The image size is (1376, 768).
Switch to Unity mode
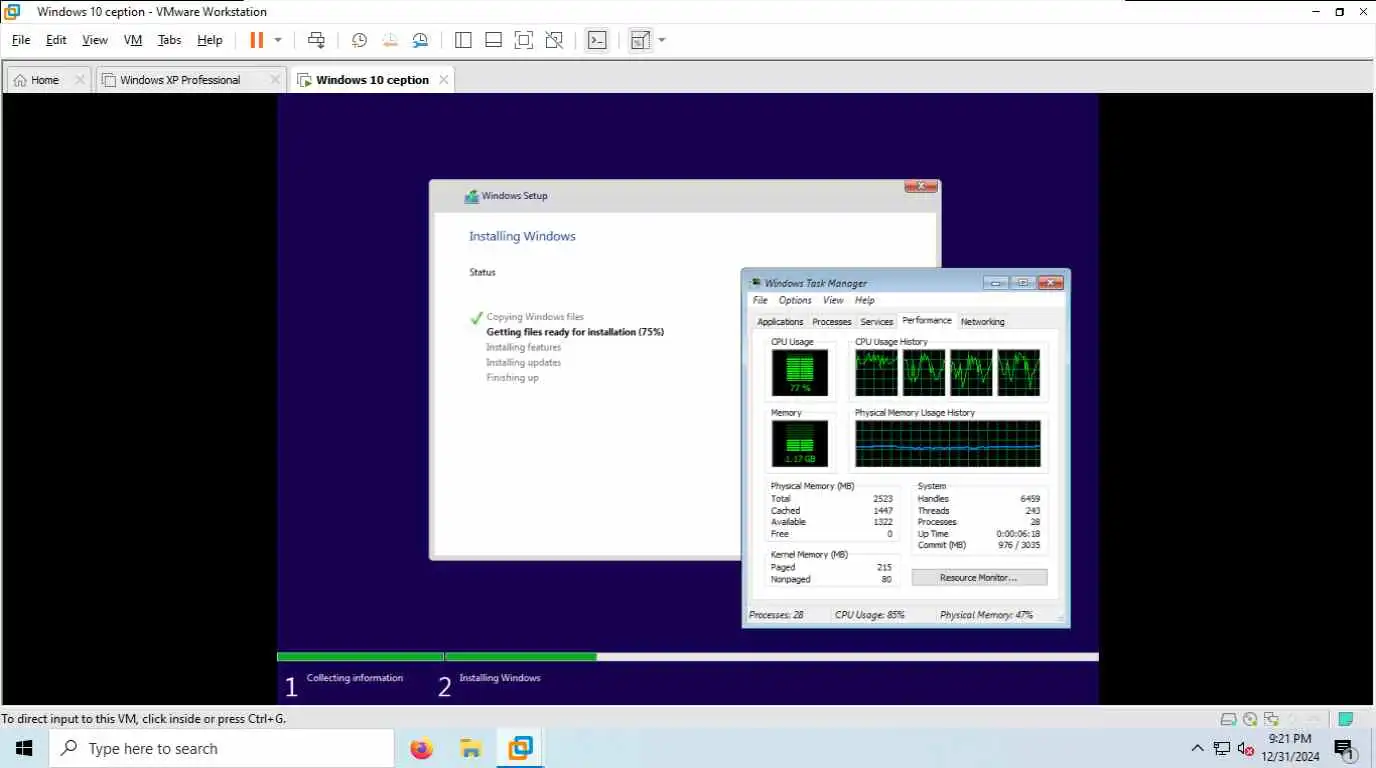point(554,40)
